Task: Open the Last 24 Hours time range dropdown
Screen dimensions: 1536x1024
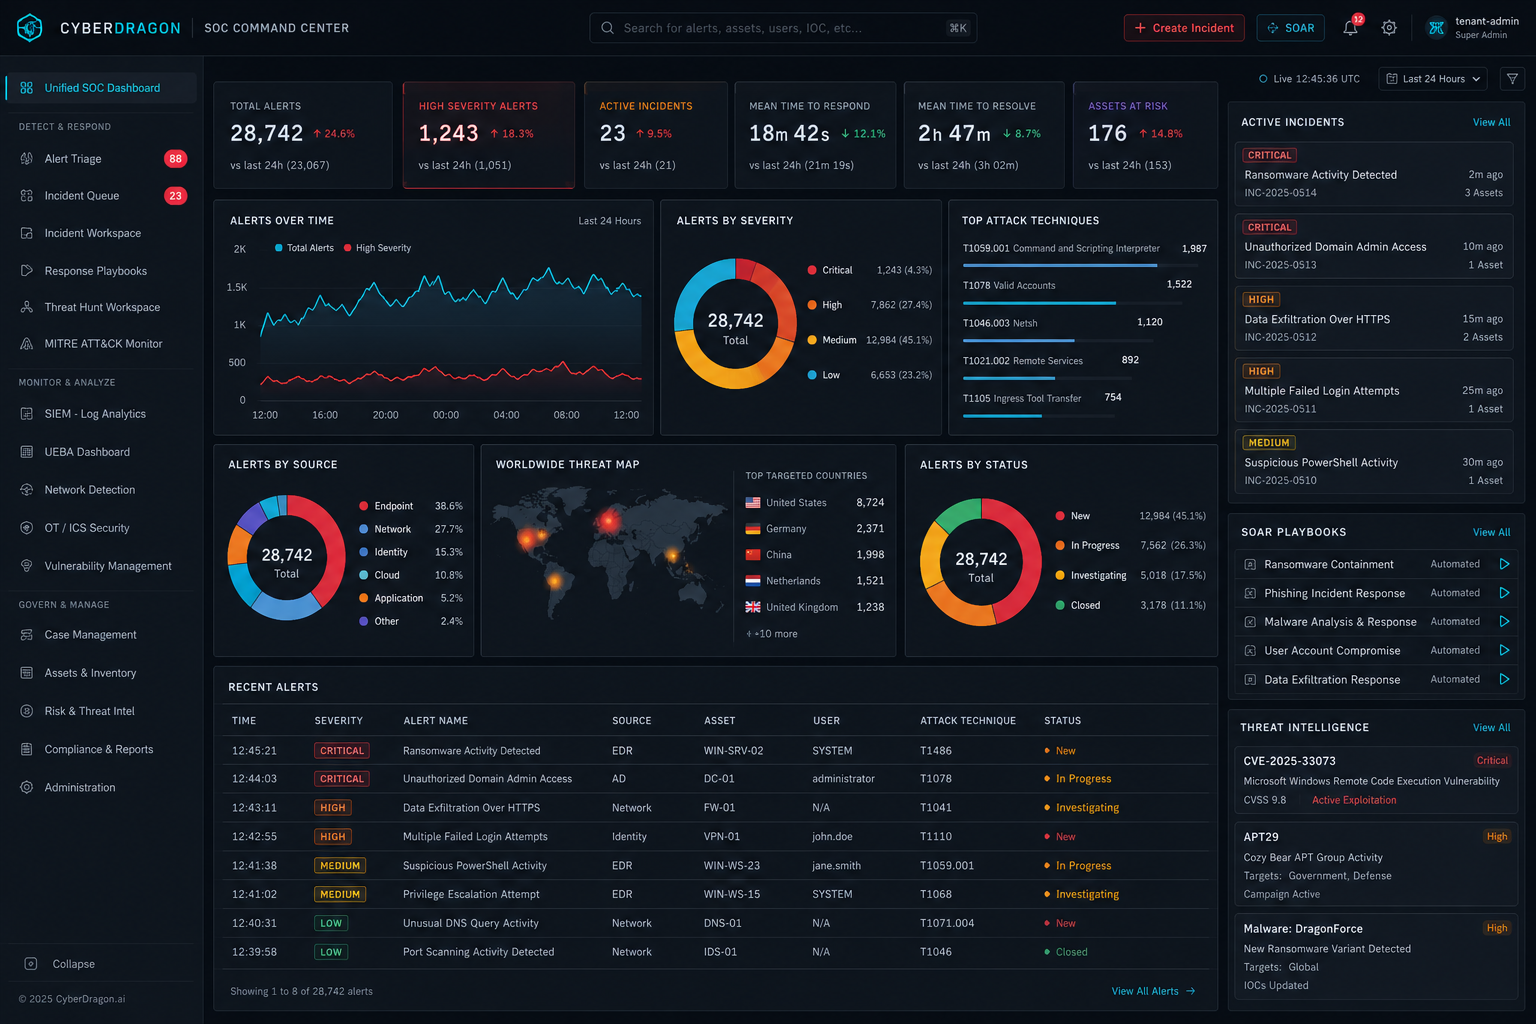Action: point(1432,79)
